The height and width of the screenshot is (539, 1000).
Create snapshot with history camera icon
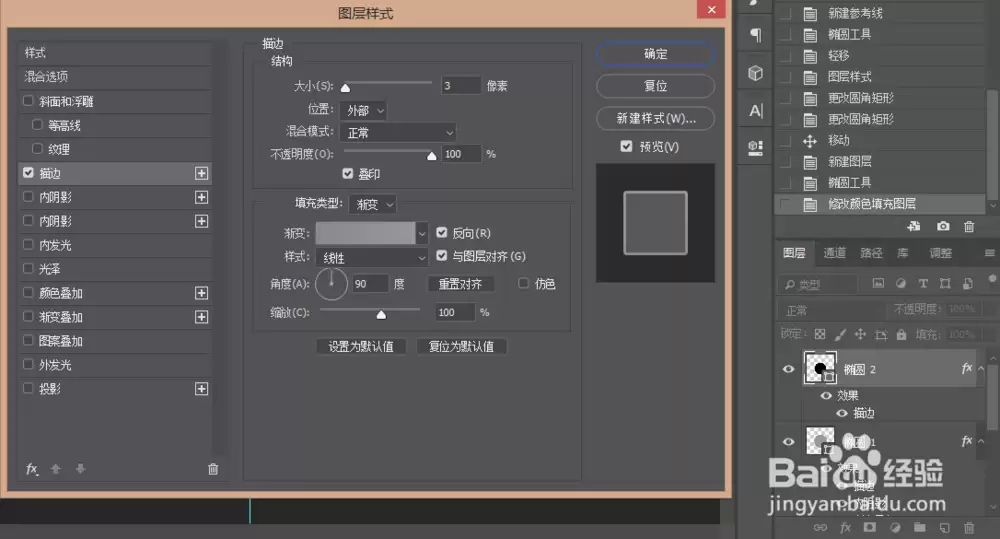coord(943,226)
